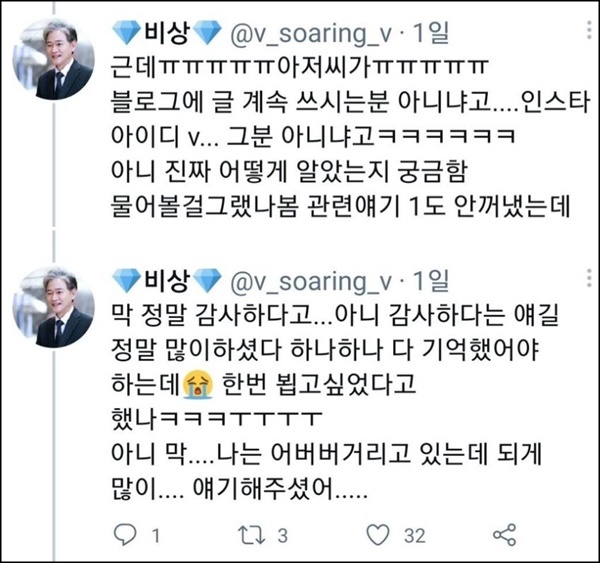Open three-dot menu on the second tweet
Viewport: 600px width, 563px height.
pyautogui.click(x=589, y=278)
